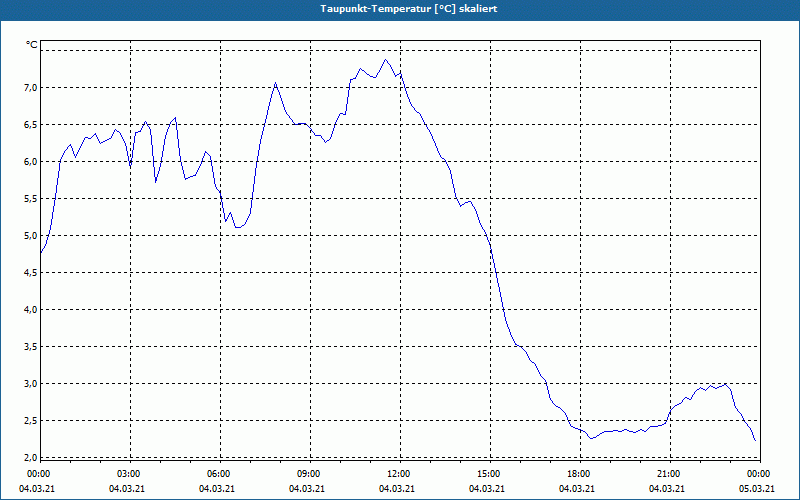Select the '3,0' y-axis value

(31, 384)
